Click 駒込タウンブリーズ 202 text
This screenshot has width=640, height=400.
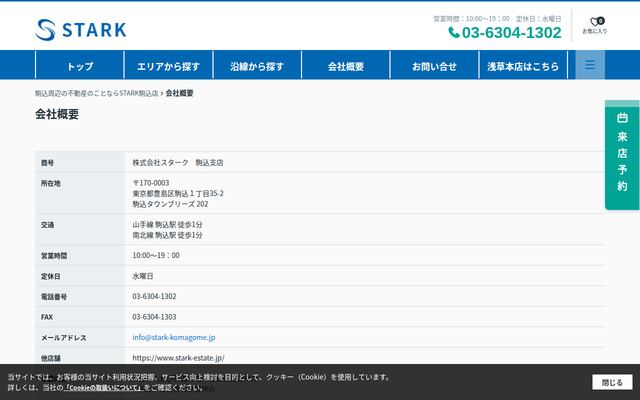pyautogui.click(x=170, y=204)
